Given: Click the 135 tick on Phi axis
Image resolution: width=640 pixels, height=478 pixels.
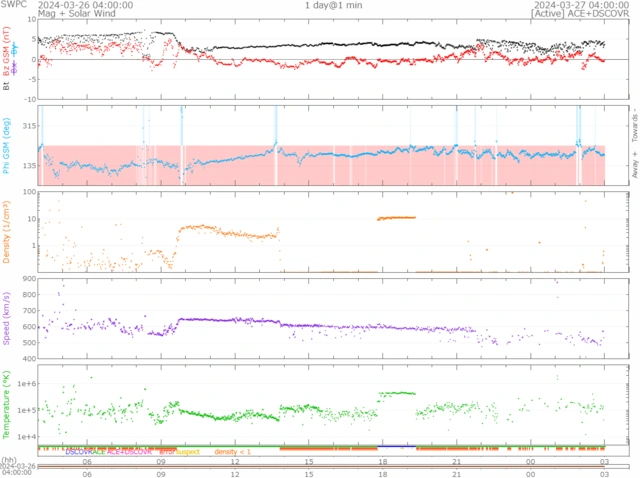Looking at the screenshot, I should click(x=29, y=166).
